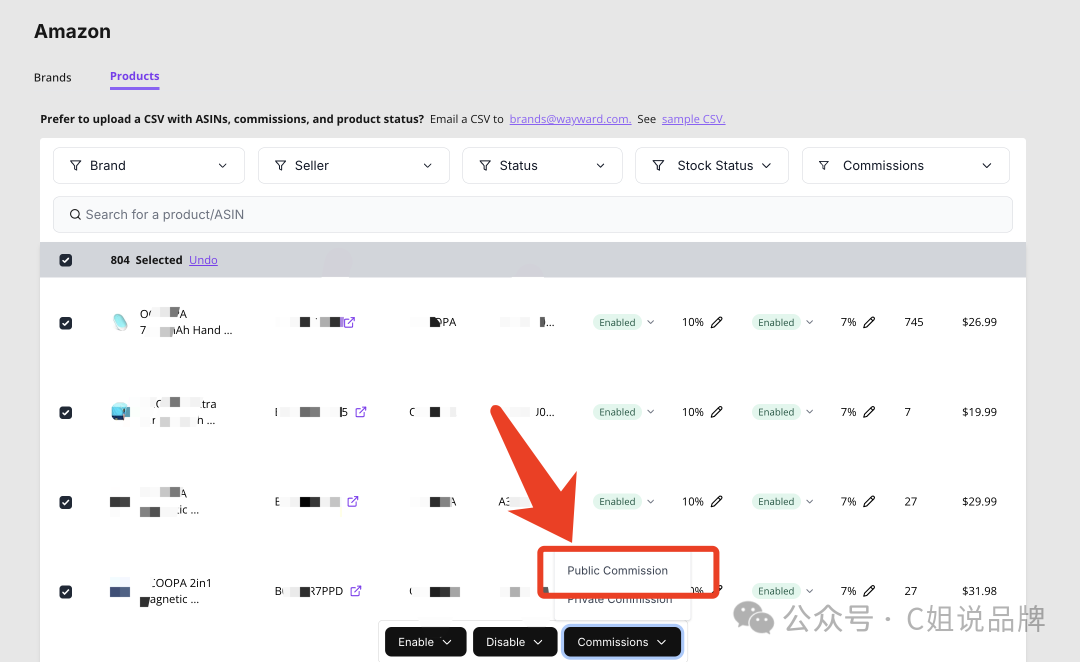
Task: Select Public Commission from the menu
Action: coord(617,571)
